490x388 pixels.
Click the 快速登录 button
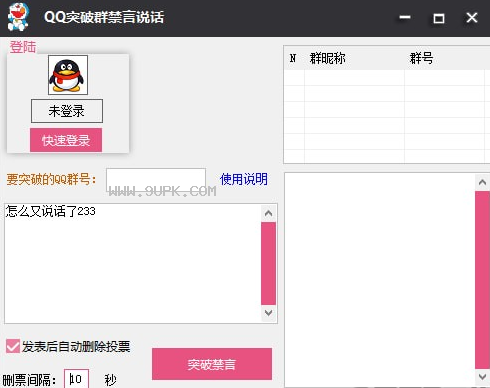click(x=66, y=140)
